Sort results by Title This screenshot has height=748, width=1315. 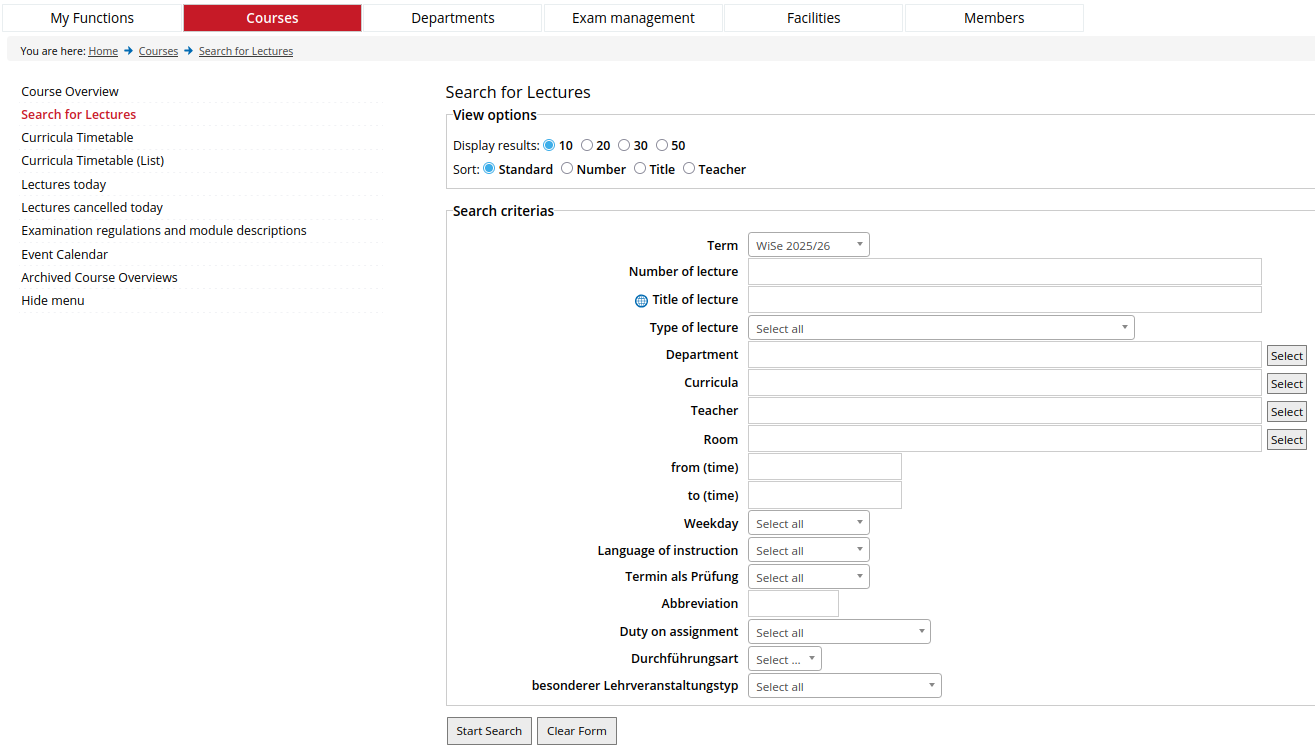pyautogui.click(x=640, y=168)
